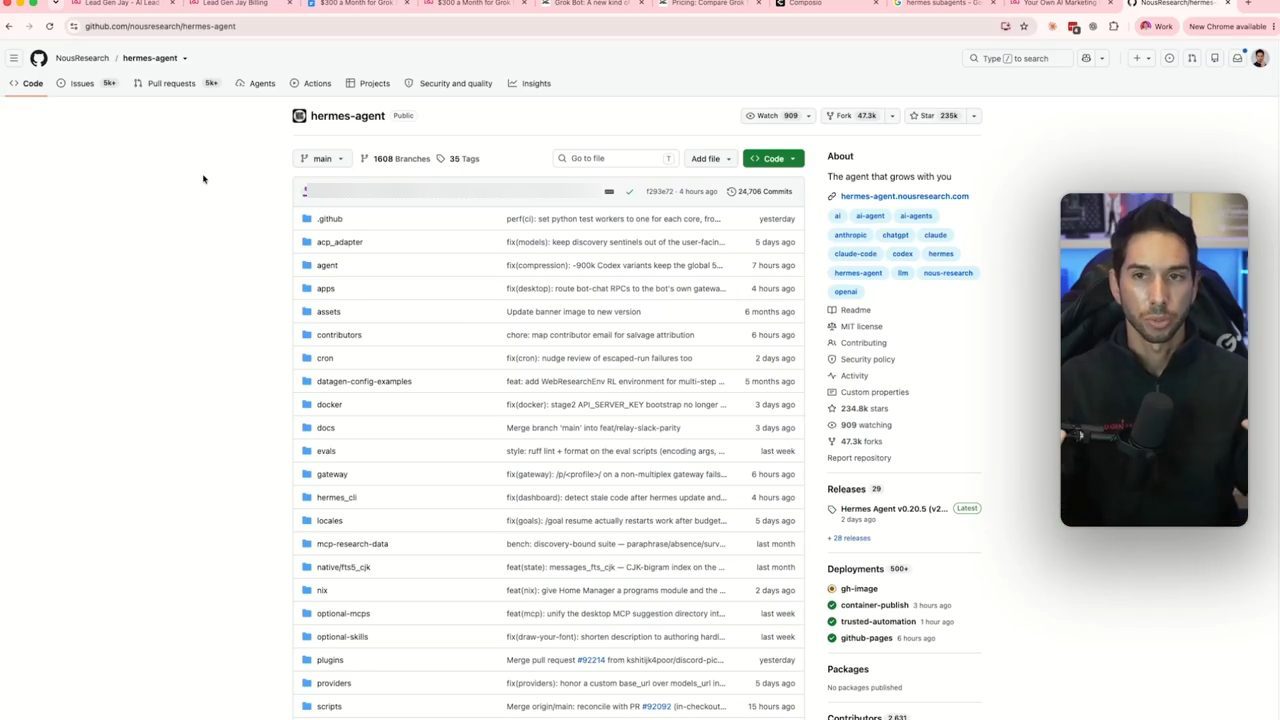Open Copilot chat icon in GitHub header

click(x=1086, y=58)
